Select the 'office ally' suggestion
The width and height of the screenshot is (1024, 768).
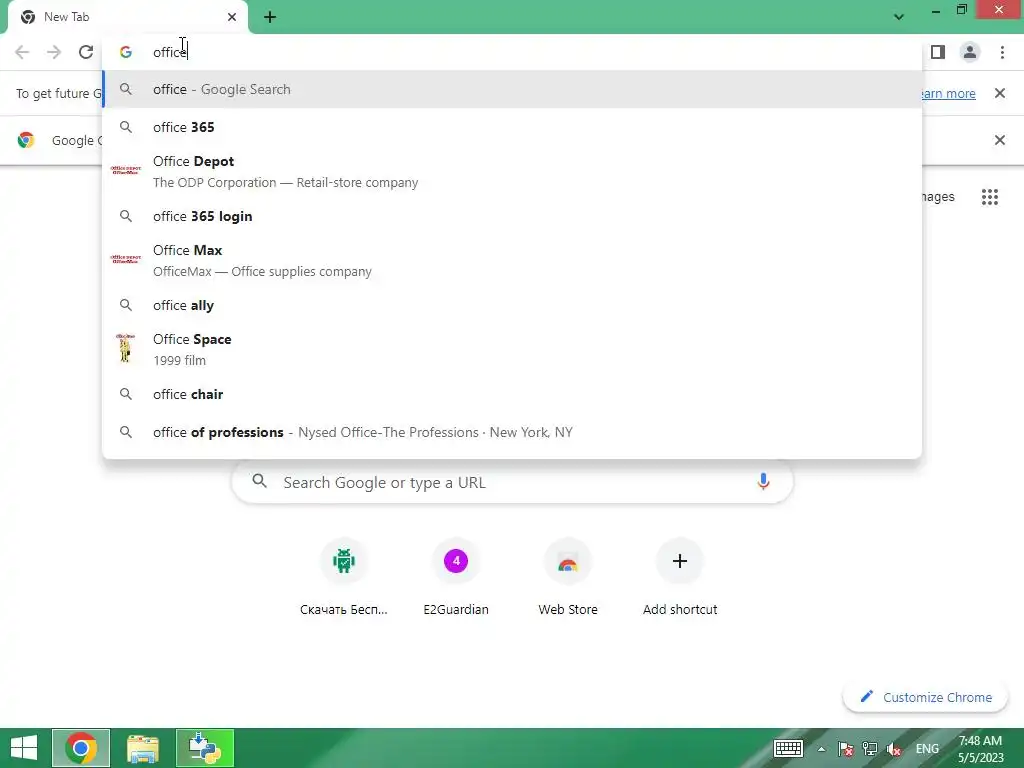pos(513,305)
